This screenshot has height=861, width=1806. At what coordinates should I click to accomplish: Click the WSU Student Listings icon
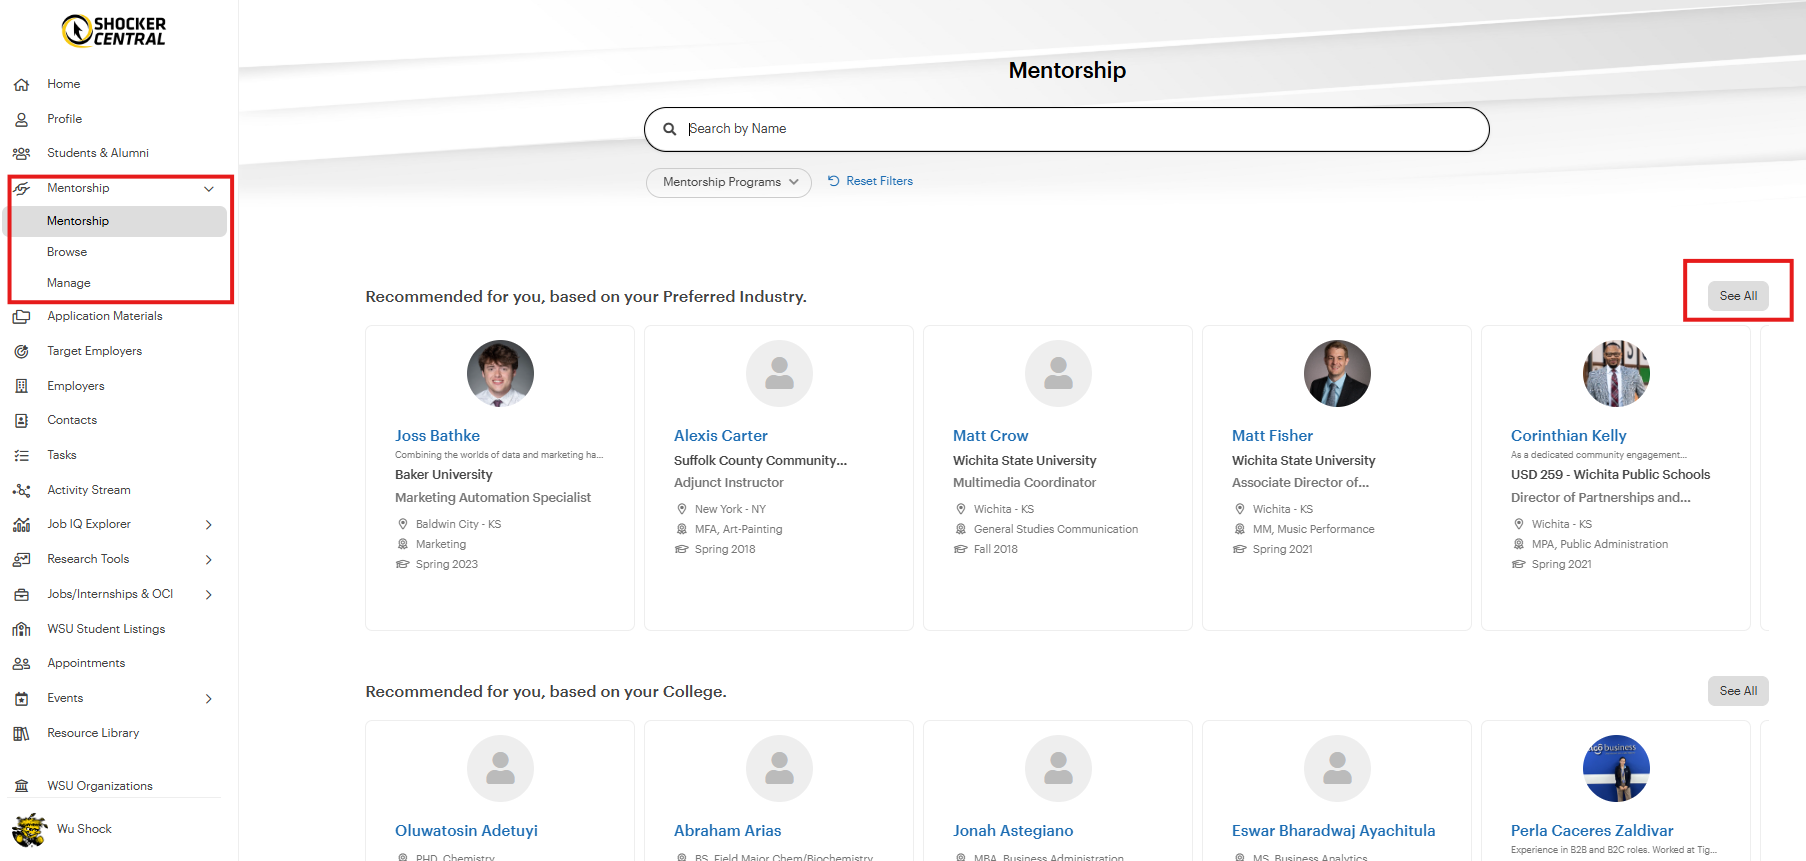pyautogui.click(x=21, y=630)
